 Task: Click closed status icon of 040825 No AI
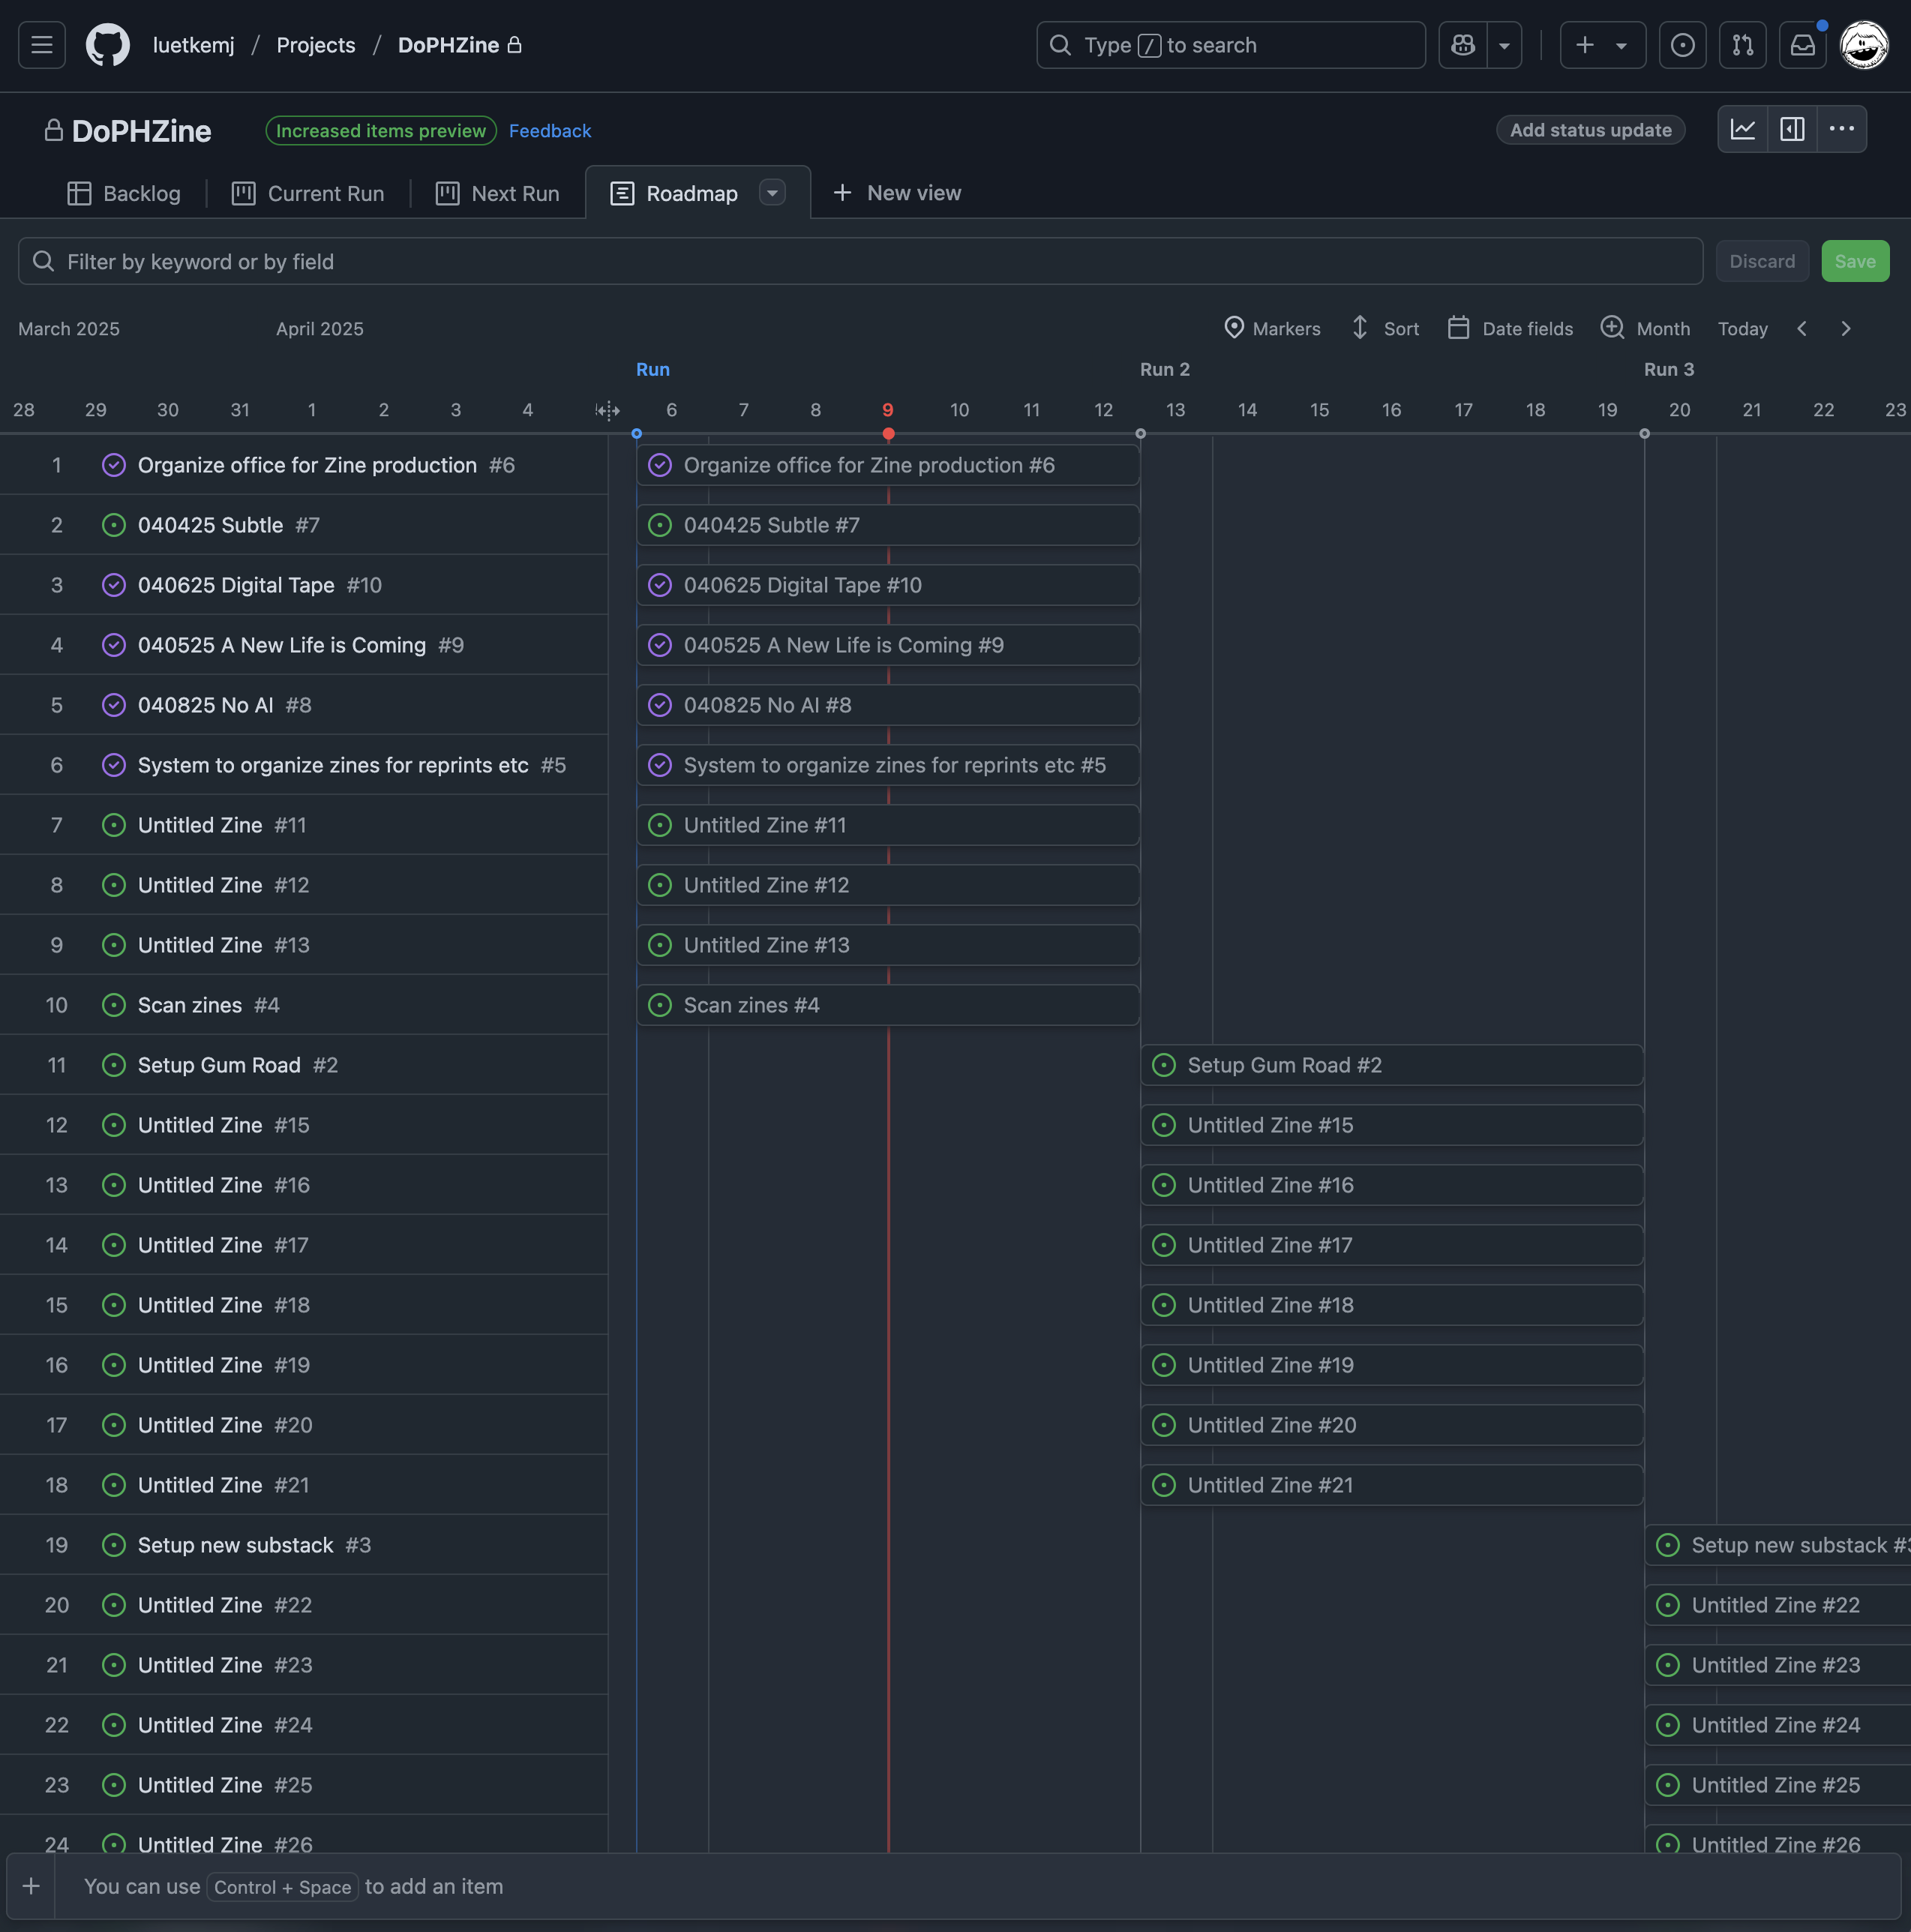pos(114,705)
